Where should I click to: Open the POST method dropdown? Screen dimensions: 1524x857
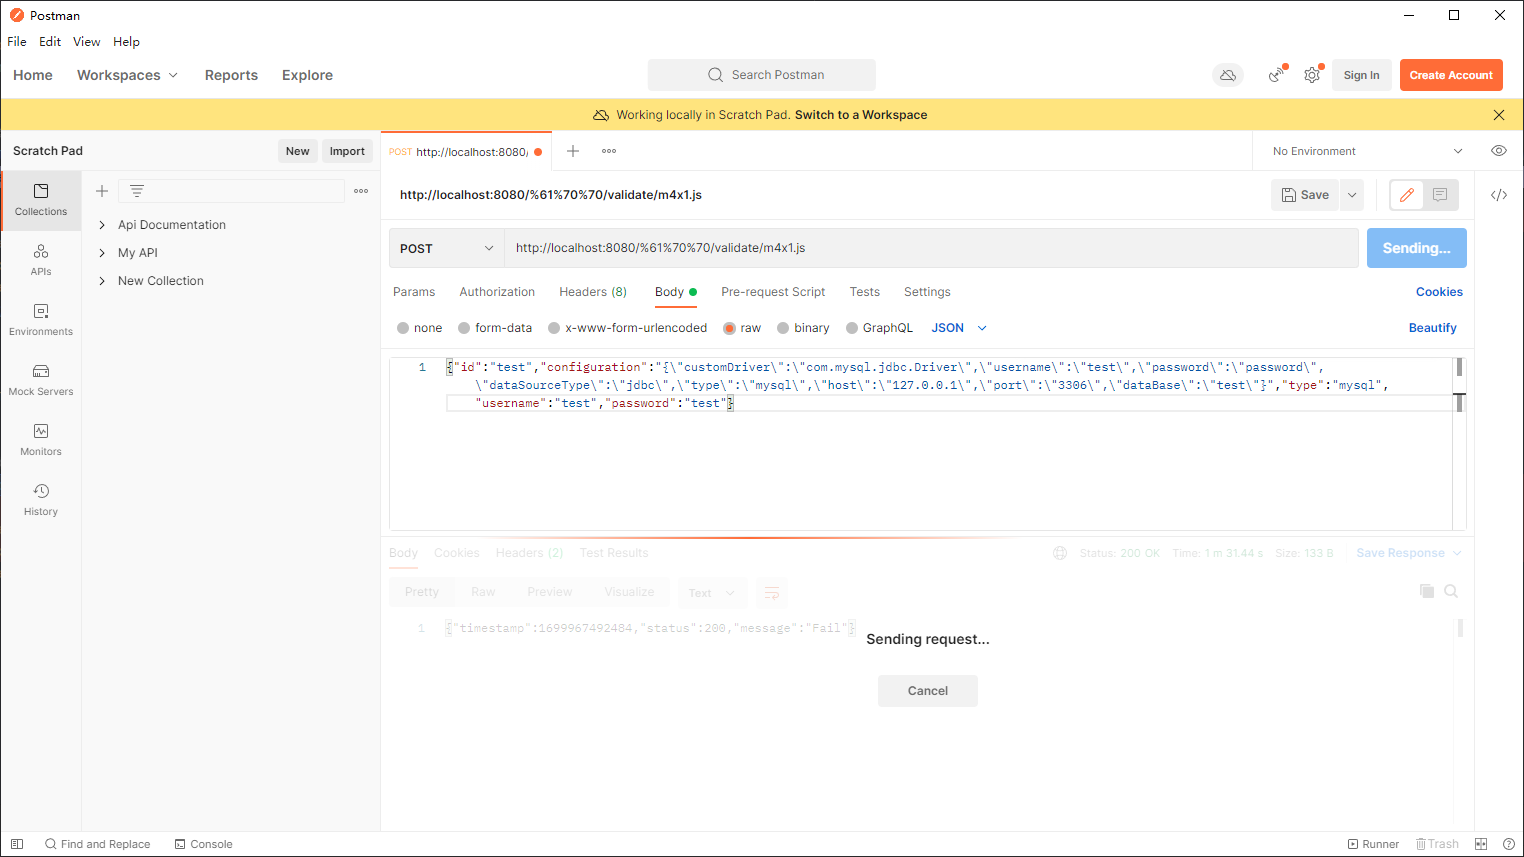tap(446, 248)
